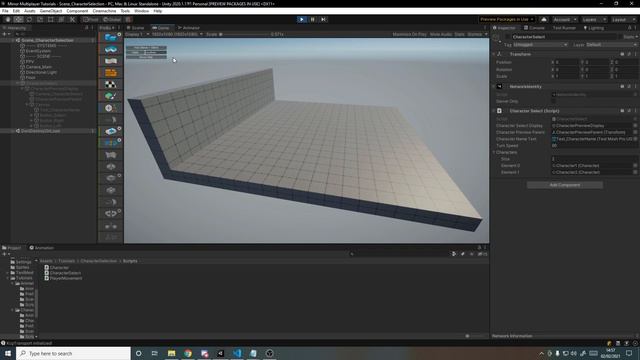Open the Transform component help icon
The height and width of the screenshot is (360, 640).
click(622, 54)
